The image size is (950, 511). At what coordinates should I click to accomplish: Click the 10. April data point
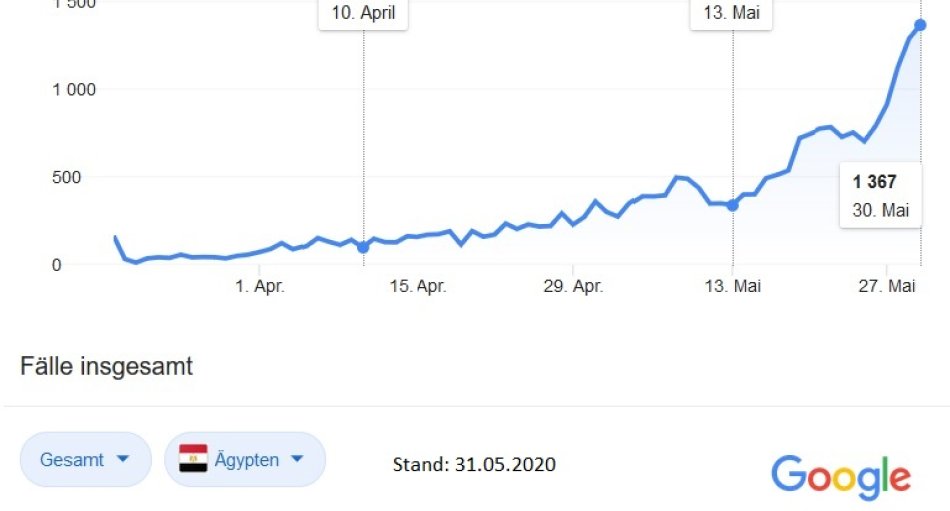click(363, 246)
